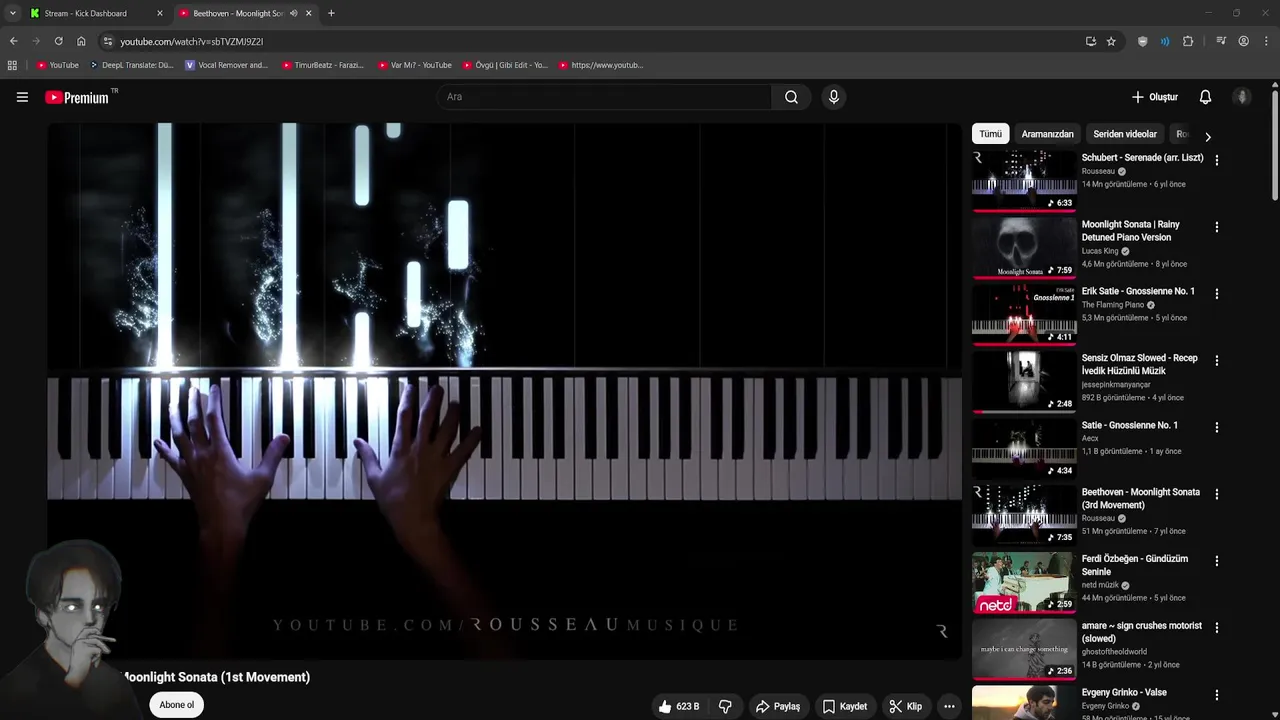
Task: Open options for Evgeny Grinko Valse
Action: click(x=1216, y=694)
